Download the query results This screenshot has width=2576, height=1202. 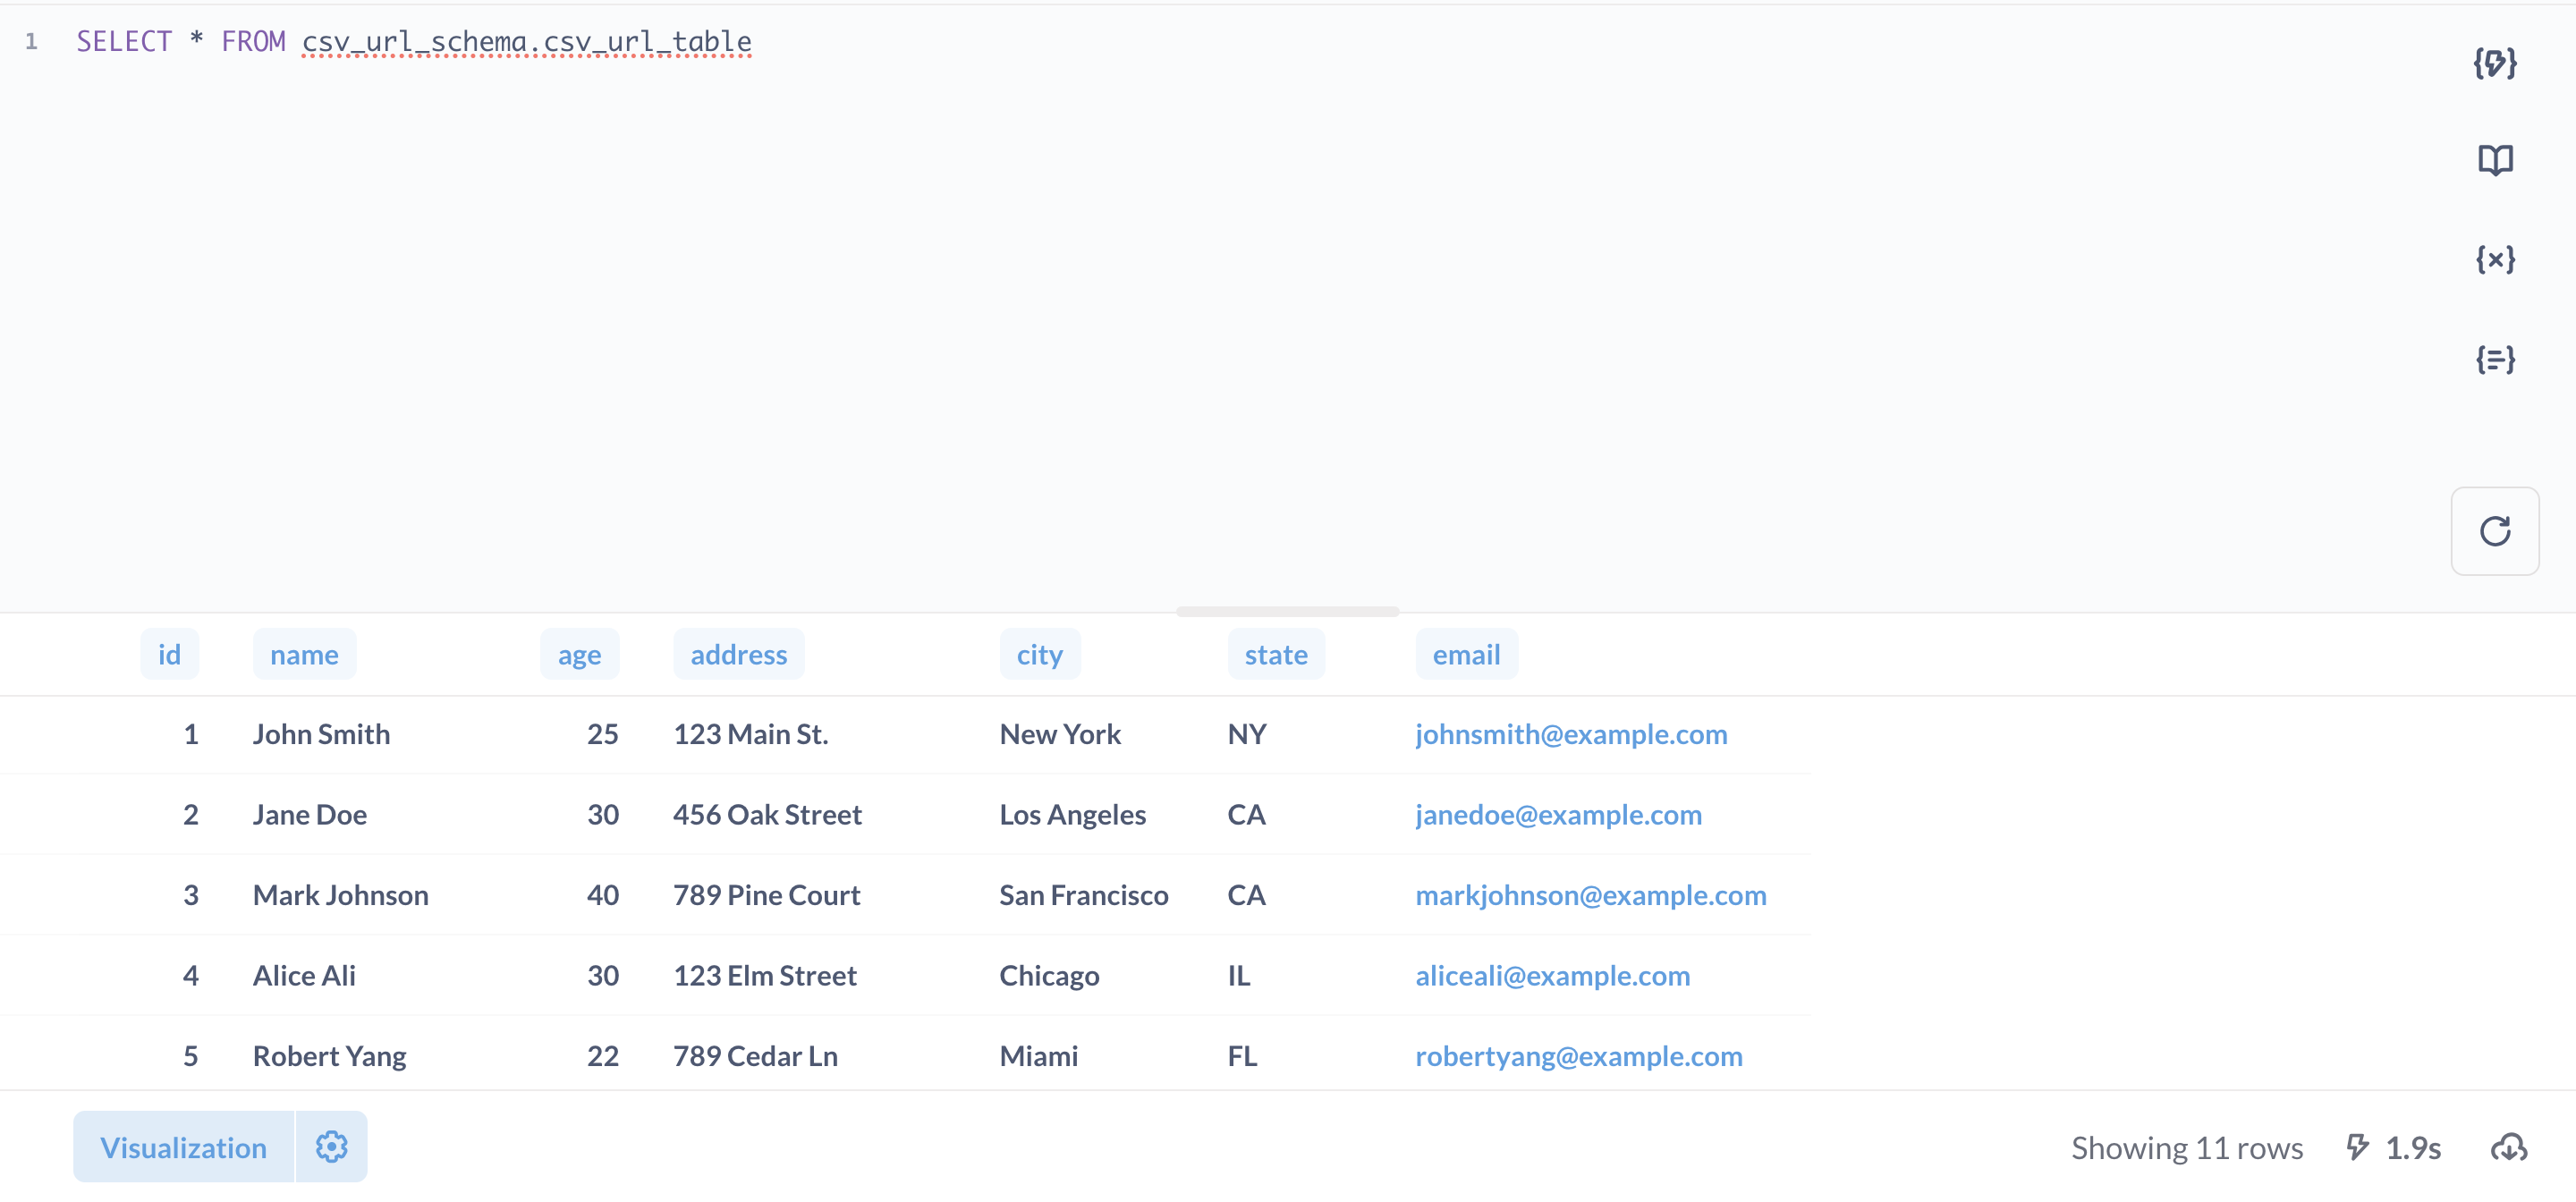click(x=2510, y=1147)
